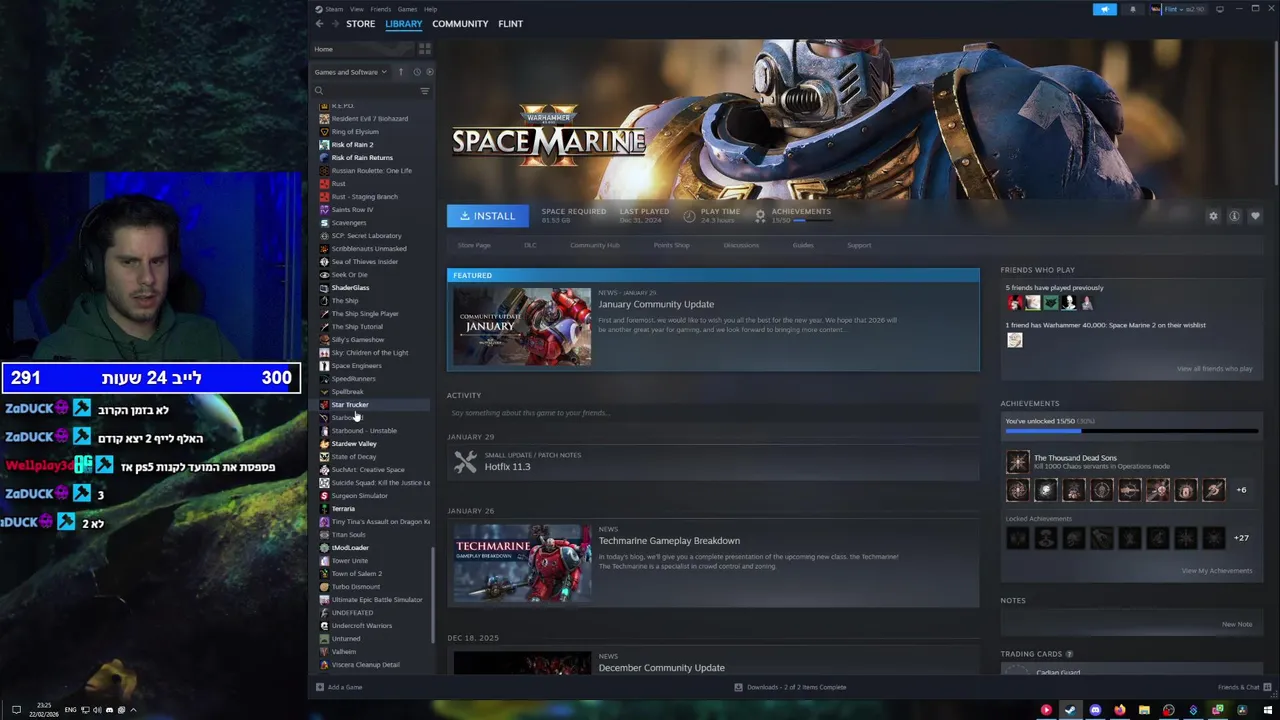Viewport: 1280px width, 720px height.
Task: Open Discord in Windows taskbar
Action: click(1095, 710)
